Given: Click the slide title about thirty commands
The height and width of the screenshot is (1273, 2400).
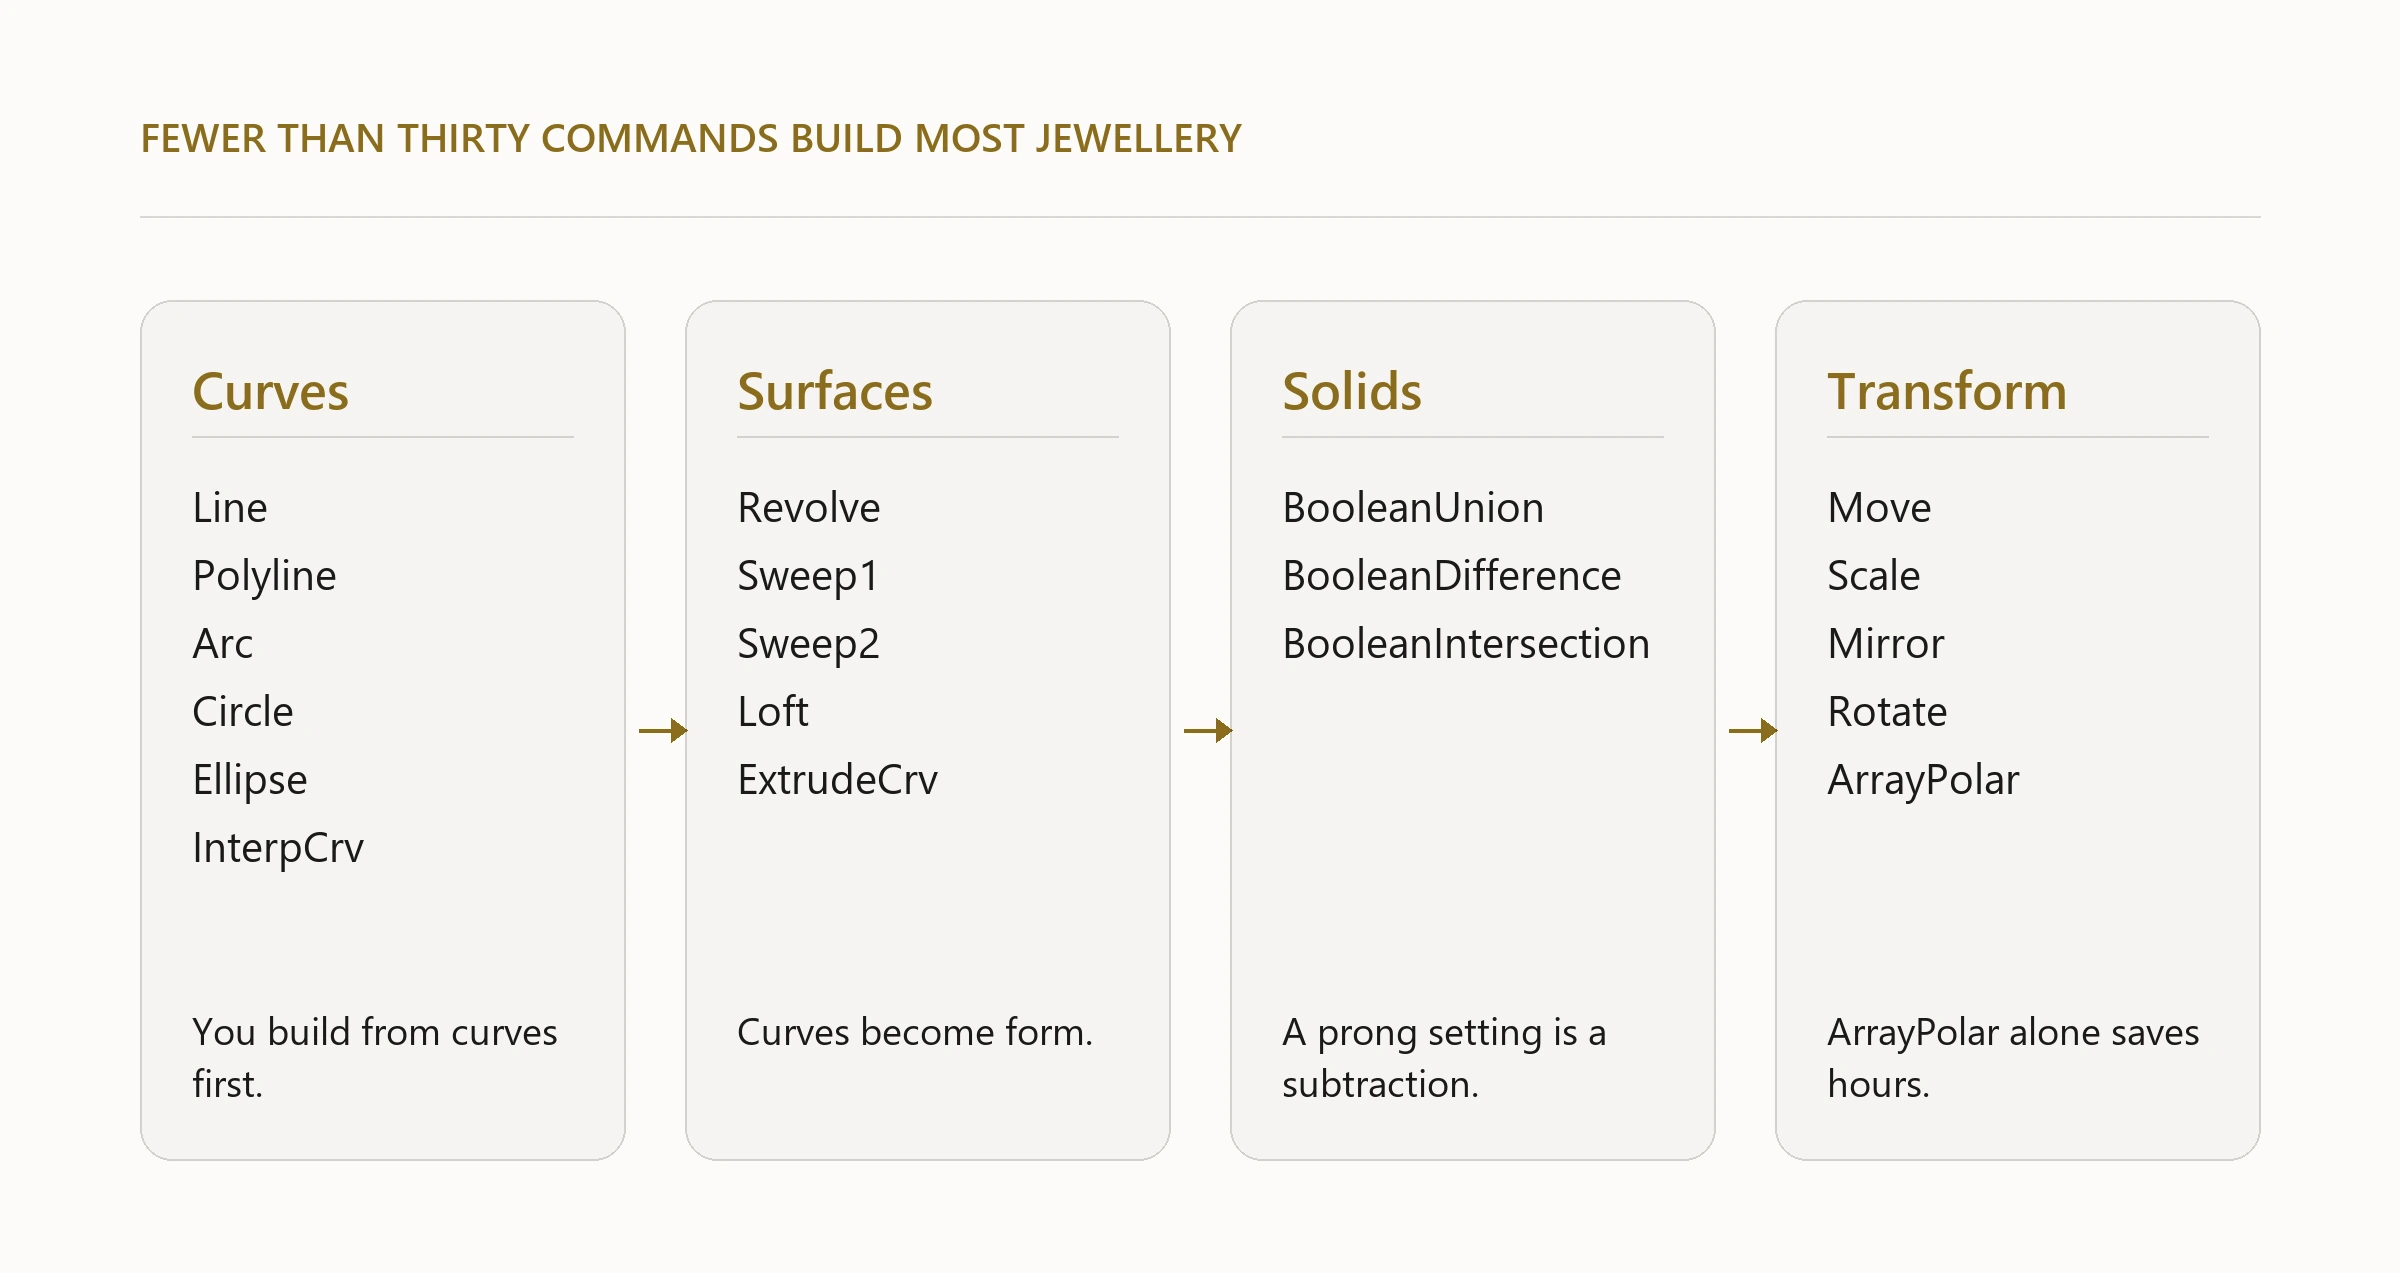Looking at the screenshot, I should pyautogui.click(x=691, y=138).
